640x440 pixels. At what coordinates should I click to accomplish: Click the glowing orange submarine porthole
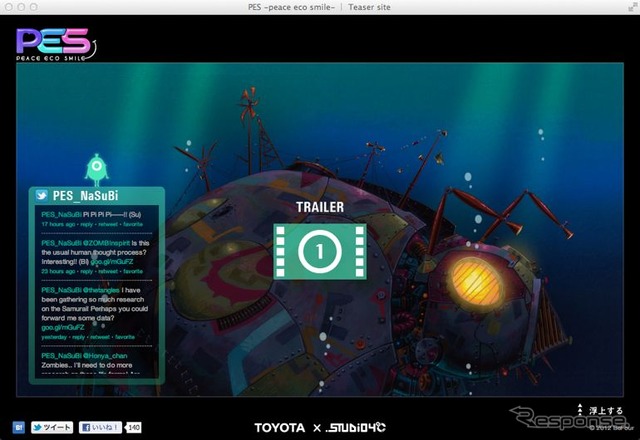[x=476, y=282]
